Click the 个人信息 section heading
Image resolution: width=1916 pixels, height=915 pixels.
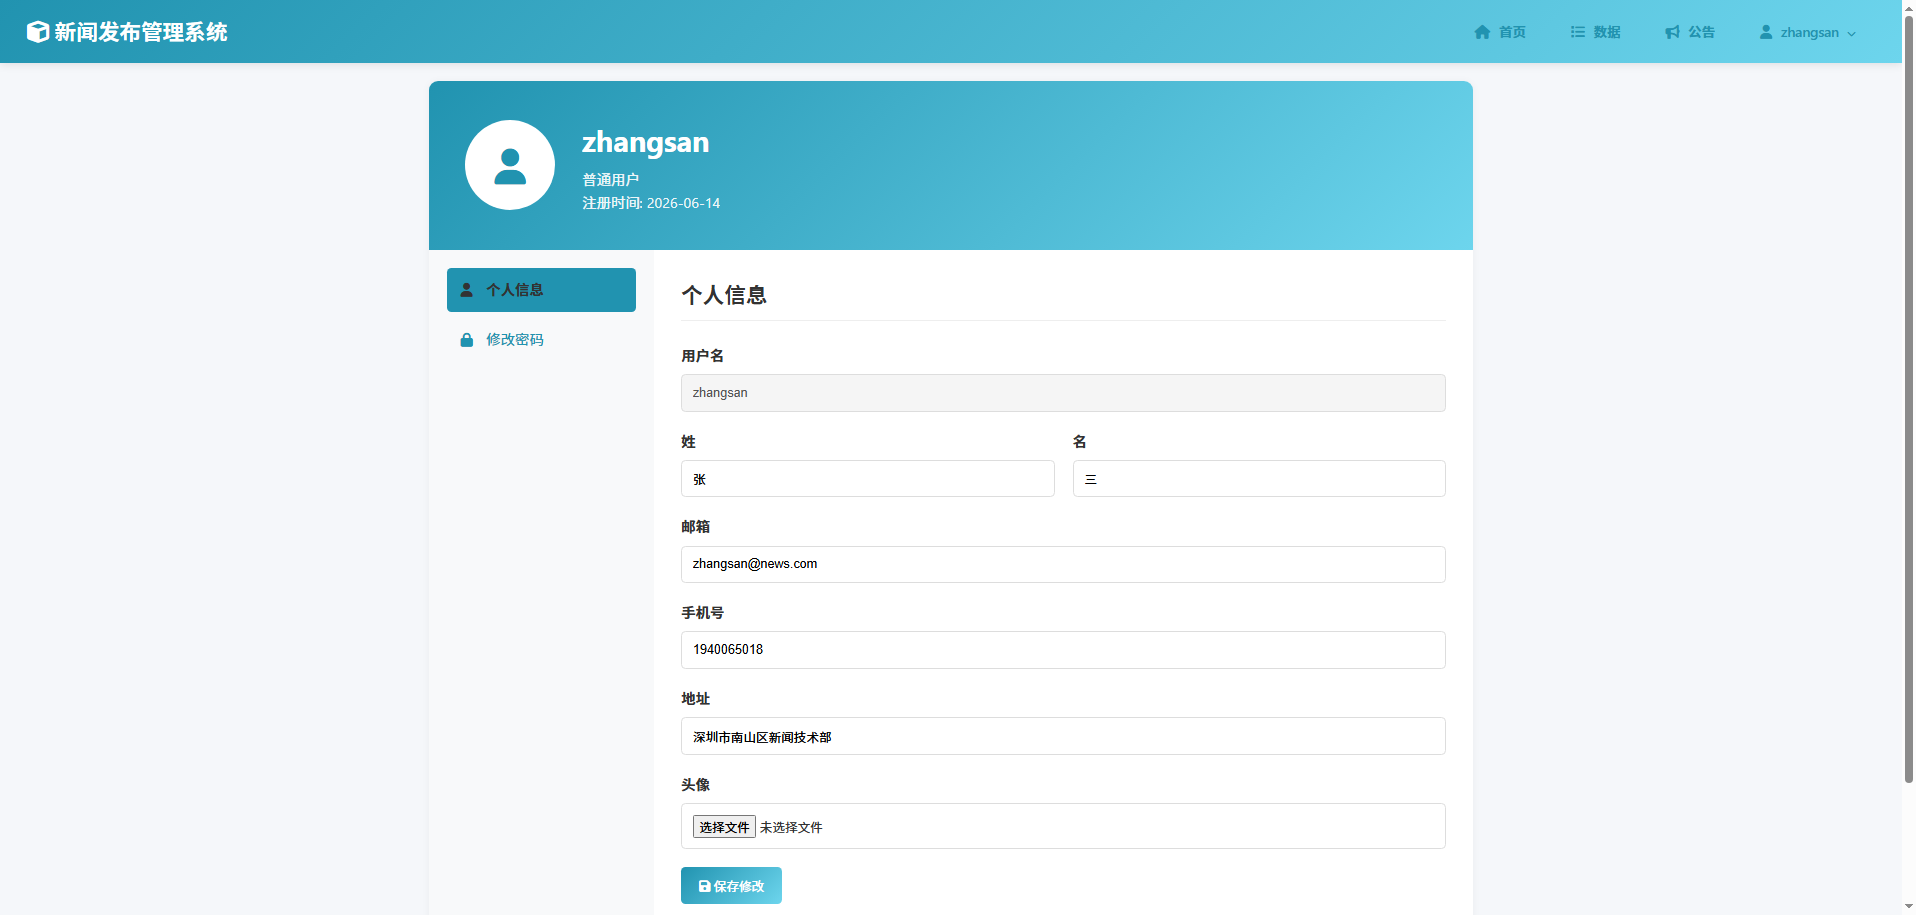point(724,295)
